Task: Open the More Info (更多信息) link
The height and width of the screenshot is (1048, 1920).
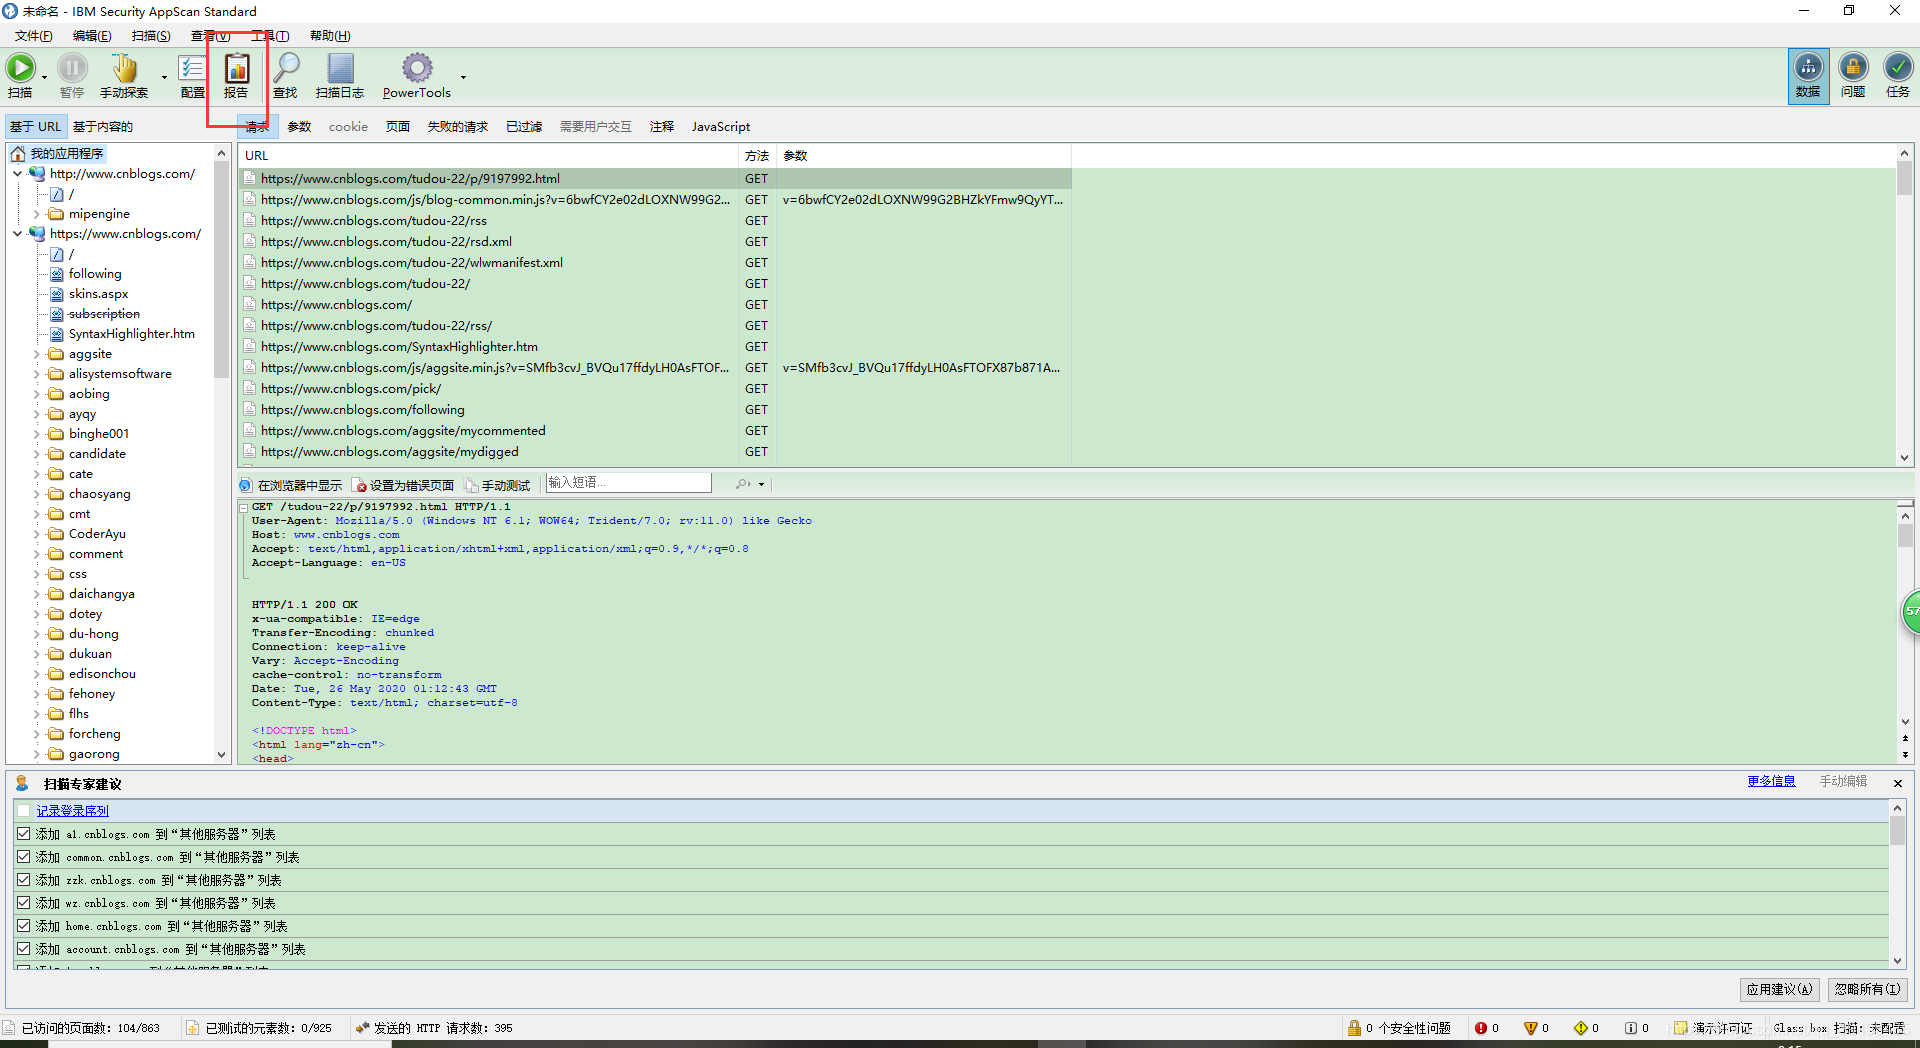Action: (x=1771, y=781)
